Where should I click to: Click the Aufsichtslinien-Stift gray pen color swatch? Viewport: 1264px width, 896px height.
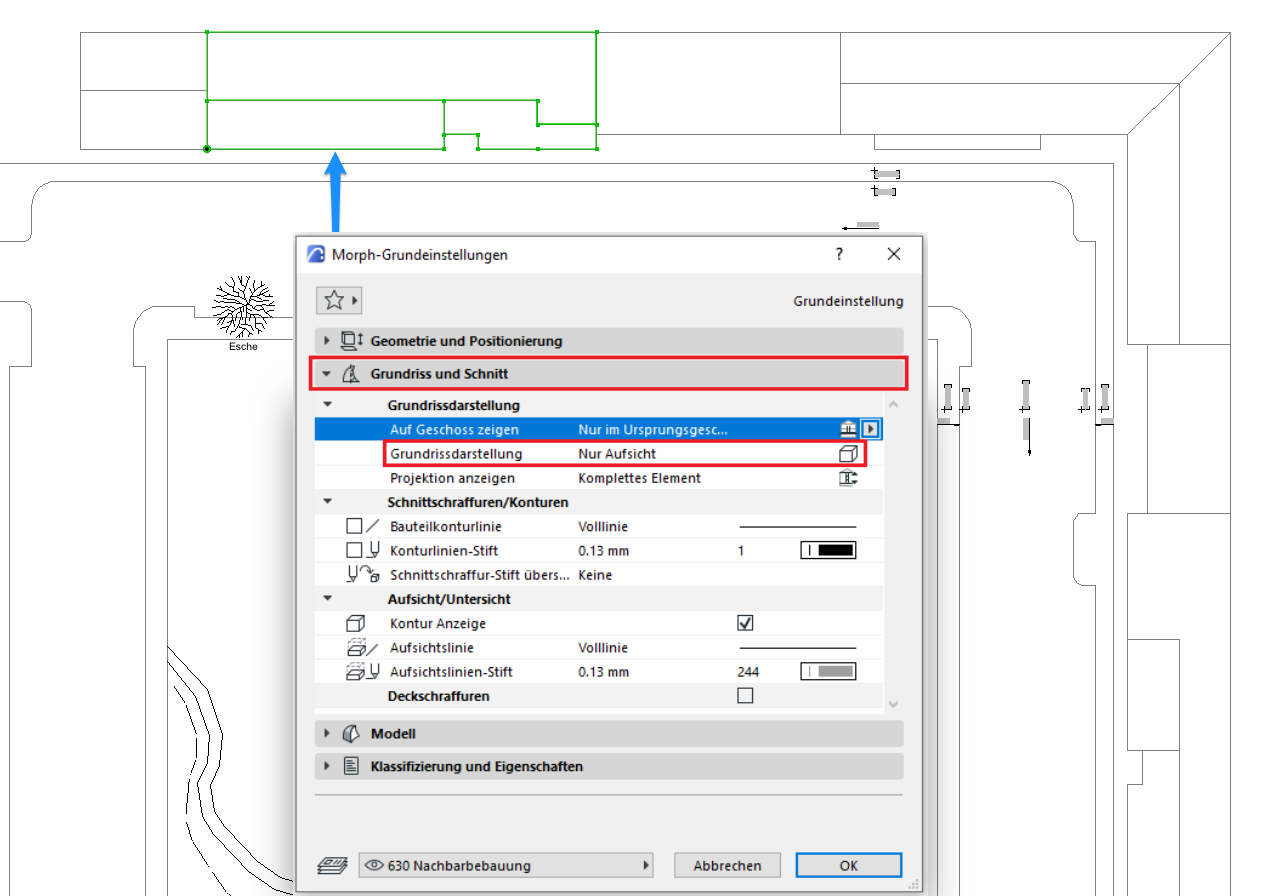pyautogui.click(x=828, y=672)
